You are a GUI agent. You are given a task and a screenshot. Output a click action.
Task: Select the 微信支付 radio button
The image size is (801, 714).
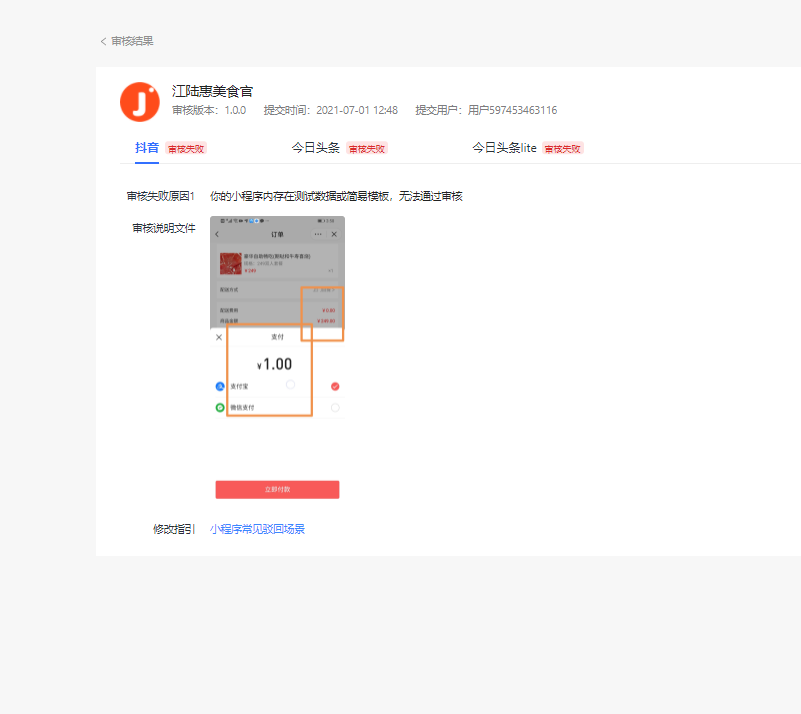pyautogui.click(x=335, y=408)
